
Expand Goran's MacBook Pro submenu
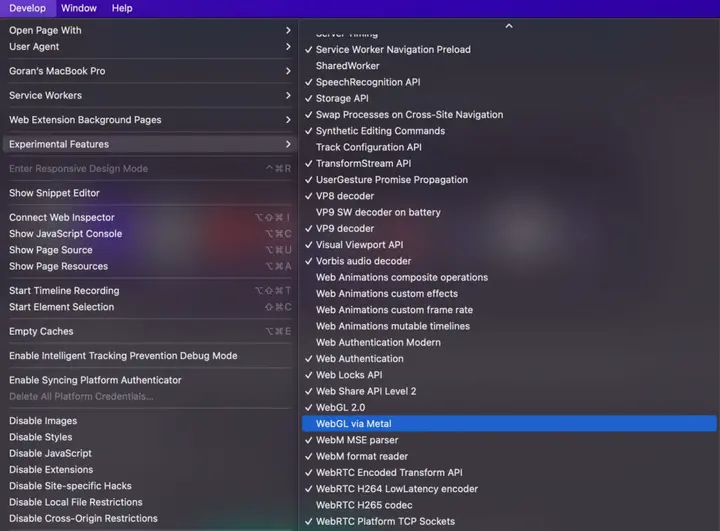(150, 71)
